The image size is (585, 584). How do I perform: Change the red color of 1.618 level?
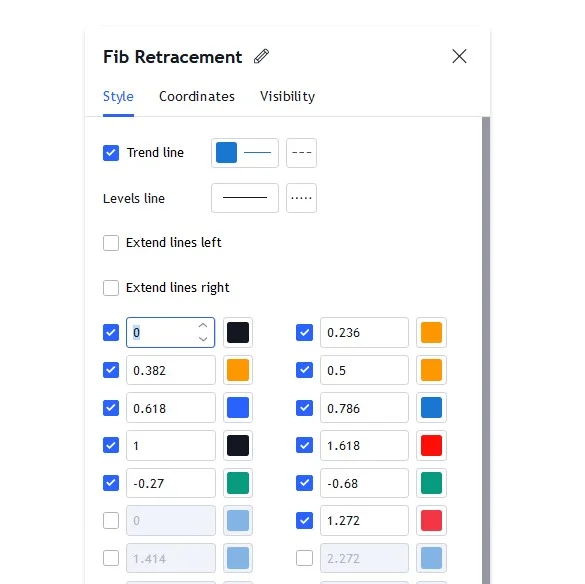[431, 446]
